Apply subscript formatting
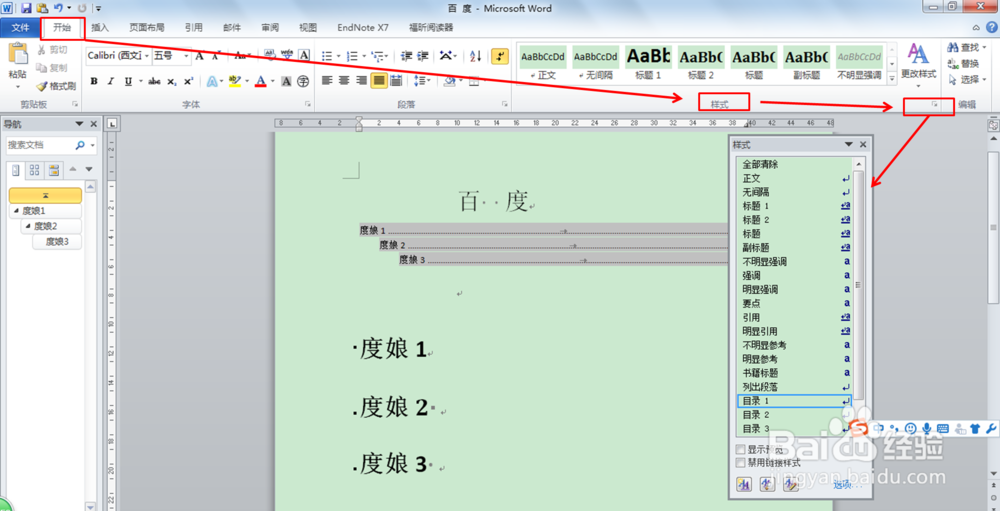Image resolution: width=1000 pixels, height=511 pixels. pyautogui.click(x=172, y=82)
